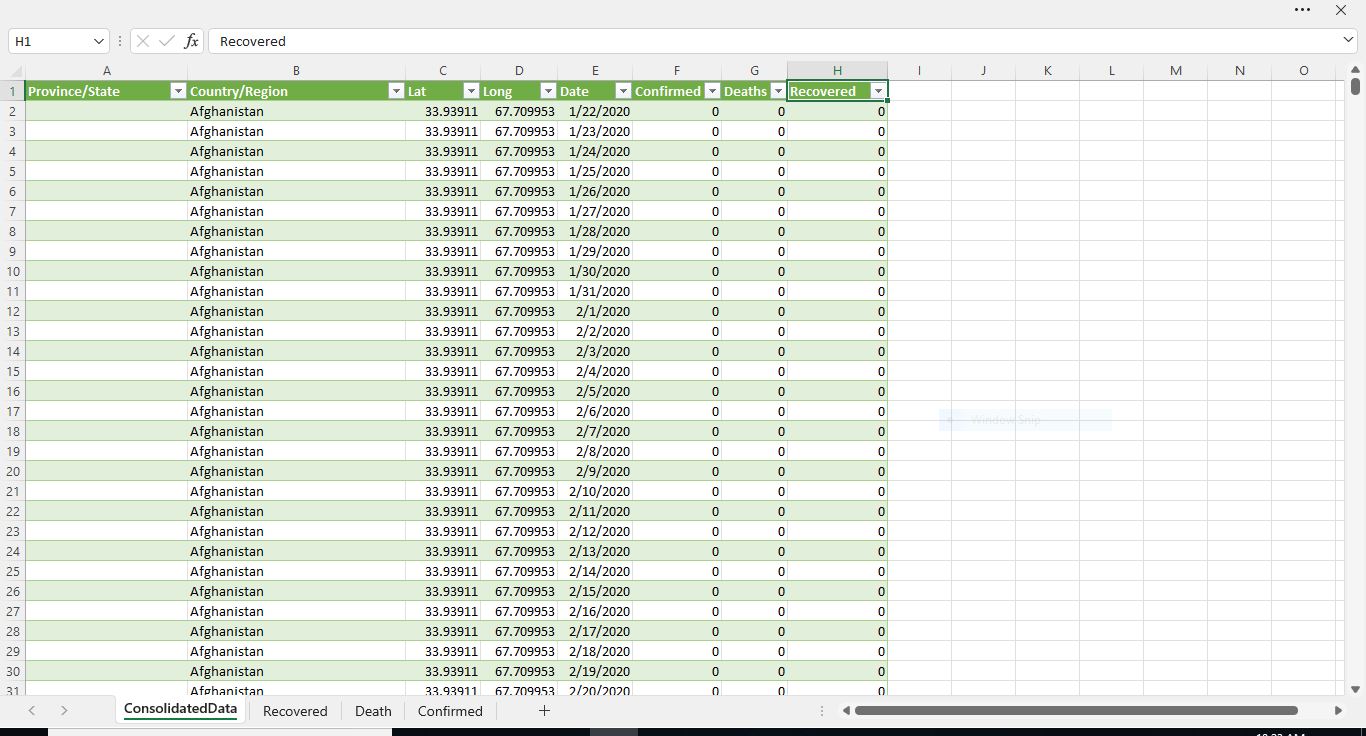Click the formula bar input showing Recovered
Image resolution: width=1366 pixels, height=736 pixels.
click(774, 41)
